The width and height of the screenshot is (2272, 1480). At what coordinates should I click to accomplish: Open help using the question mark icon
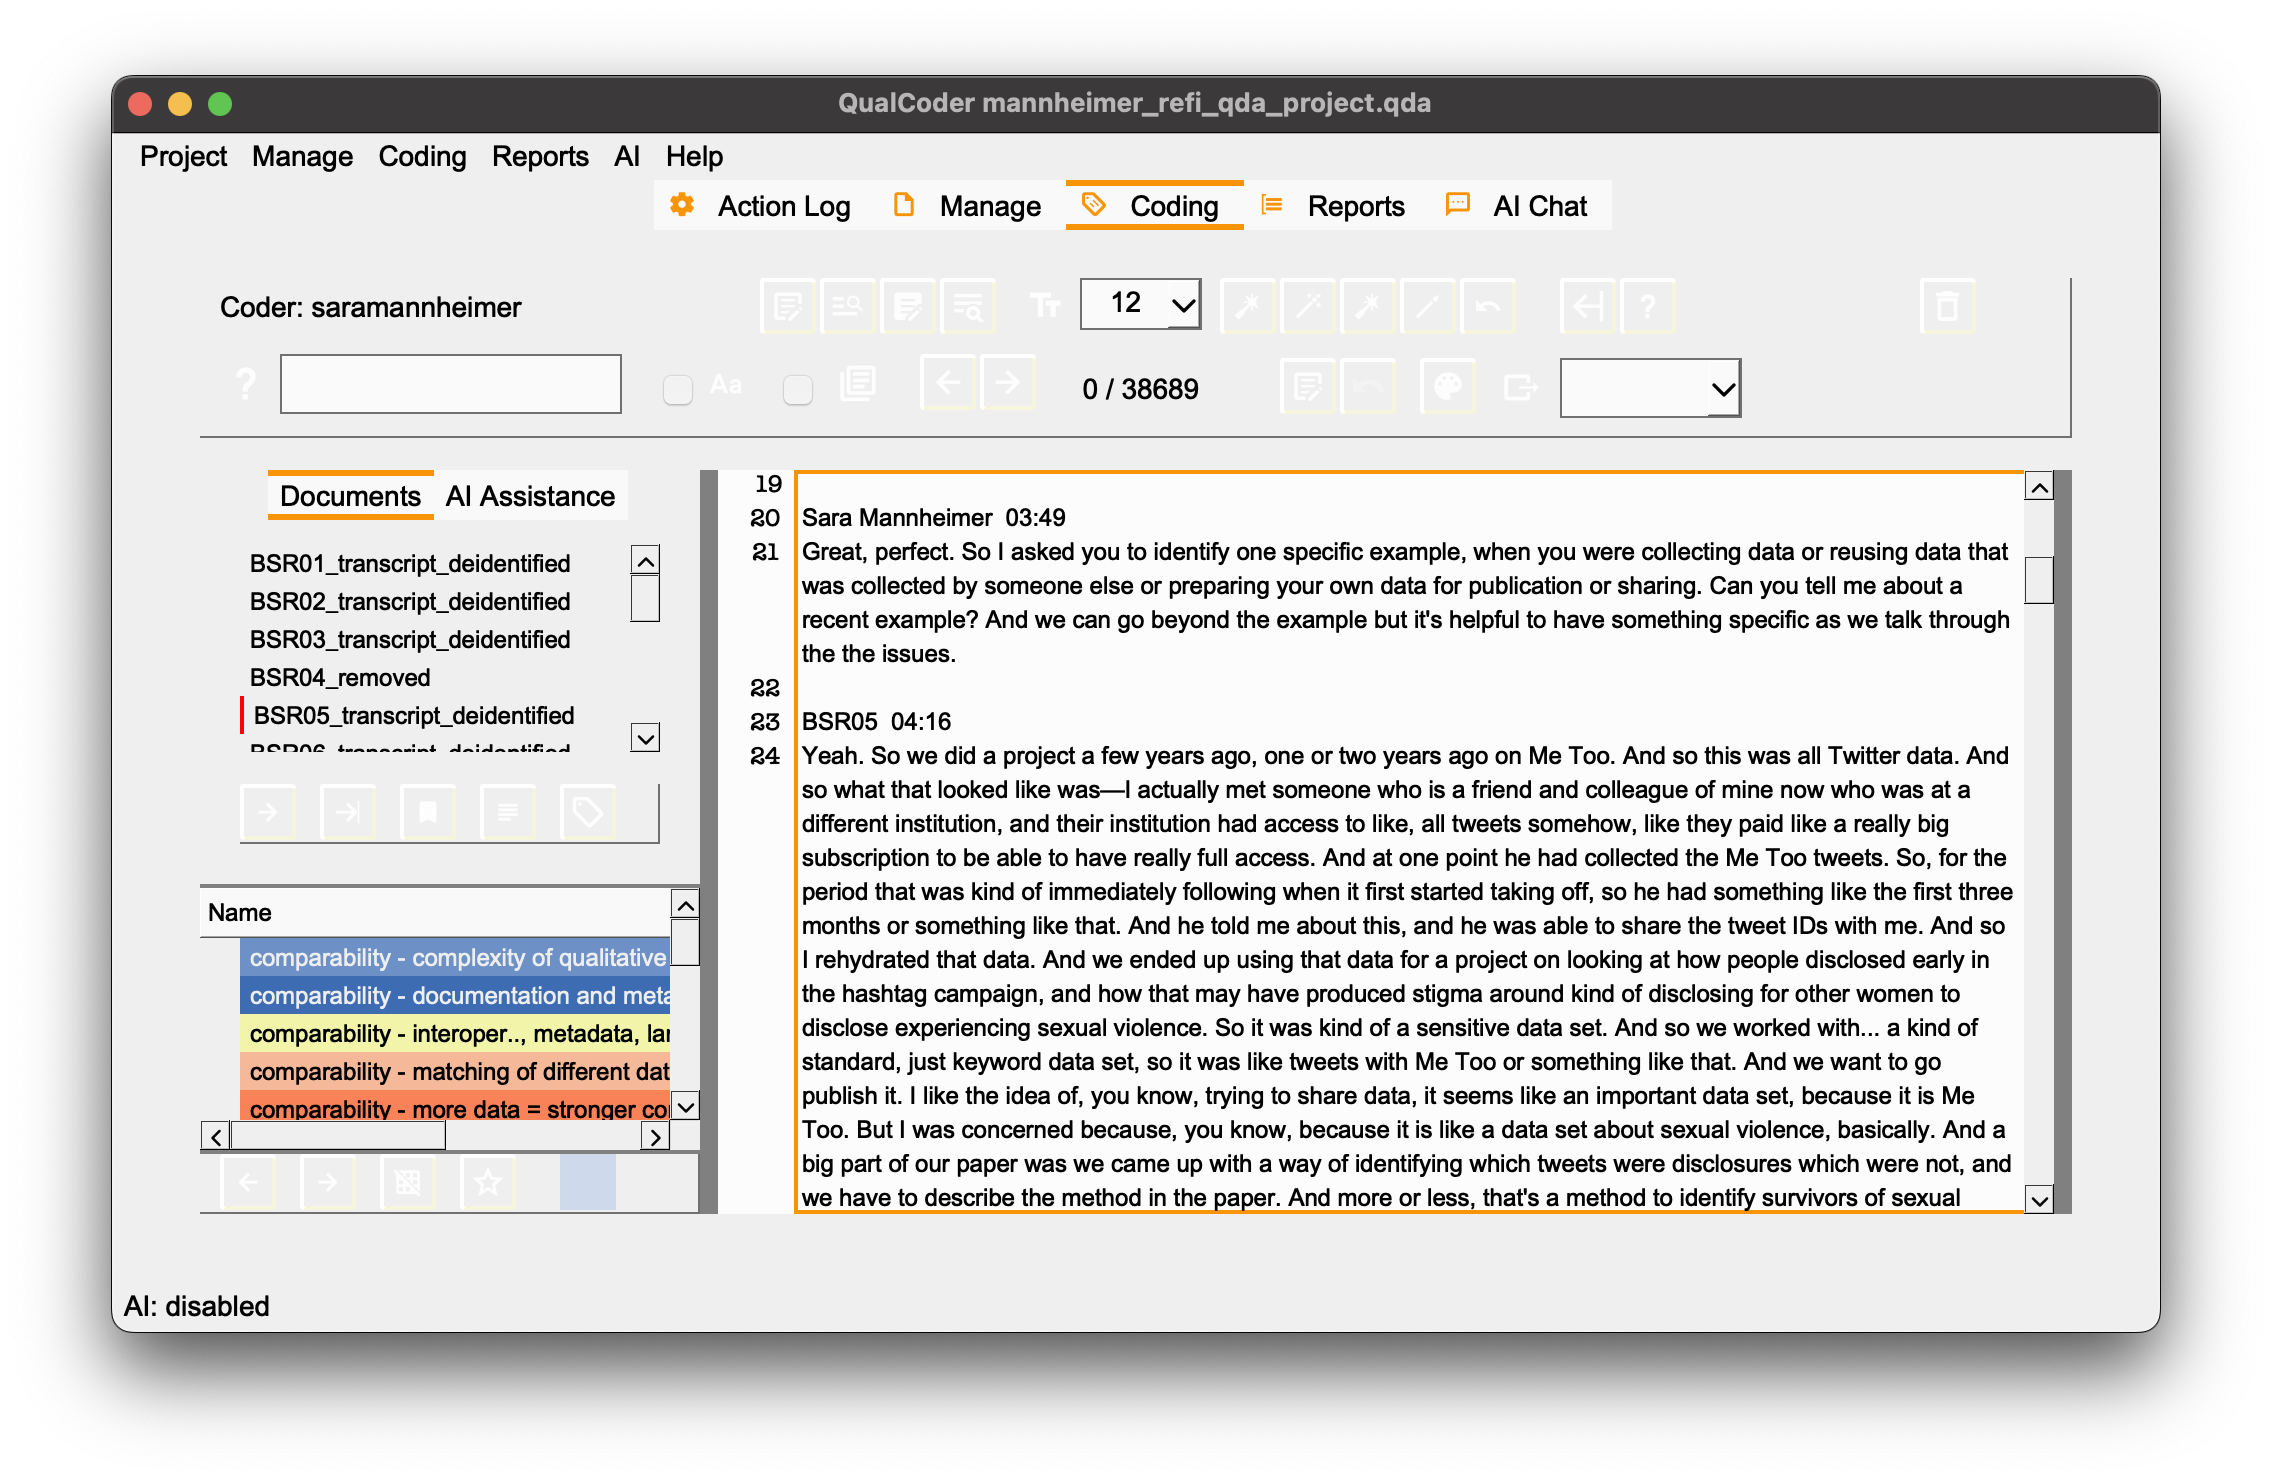click(1648, 307)
